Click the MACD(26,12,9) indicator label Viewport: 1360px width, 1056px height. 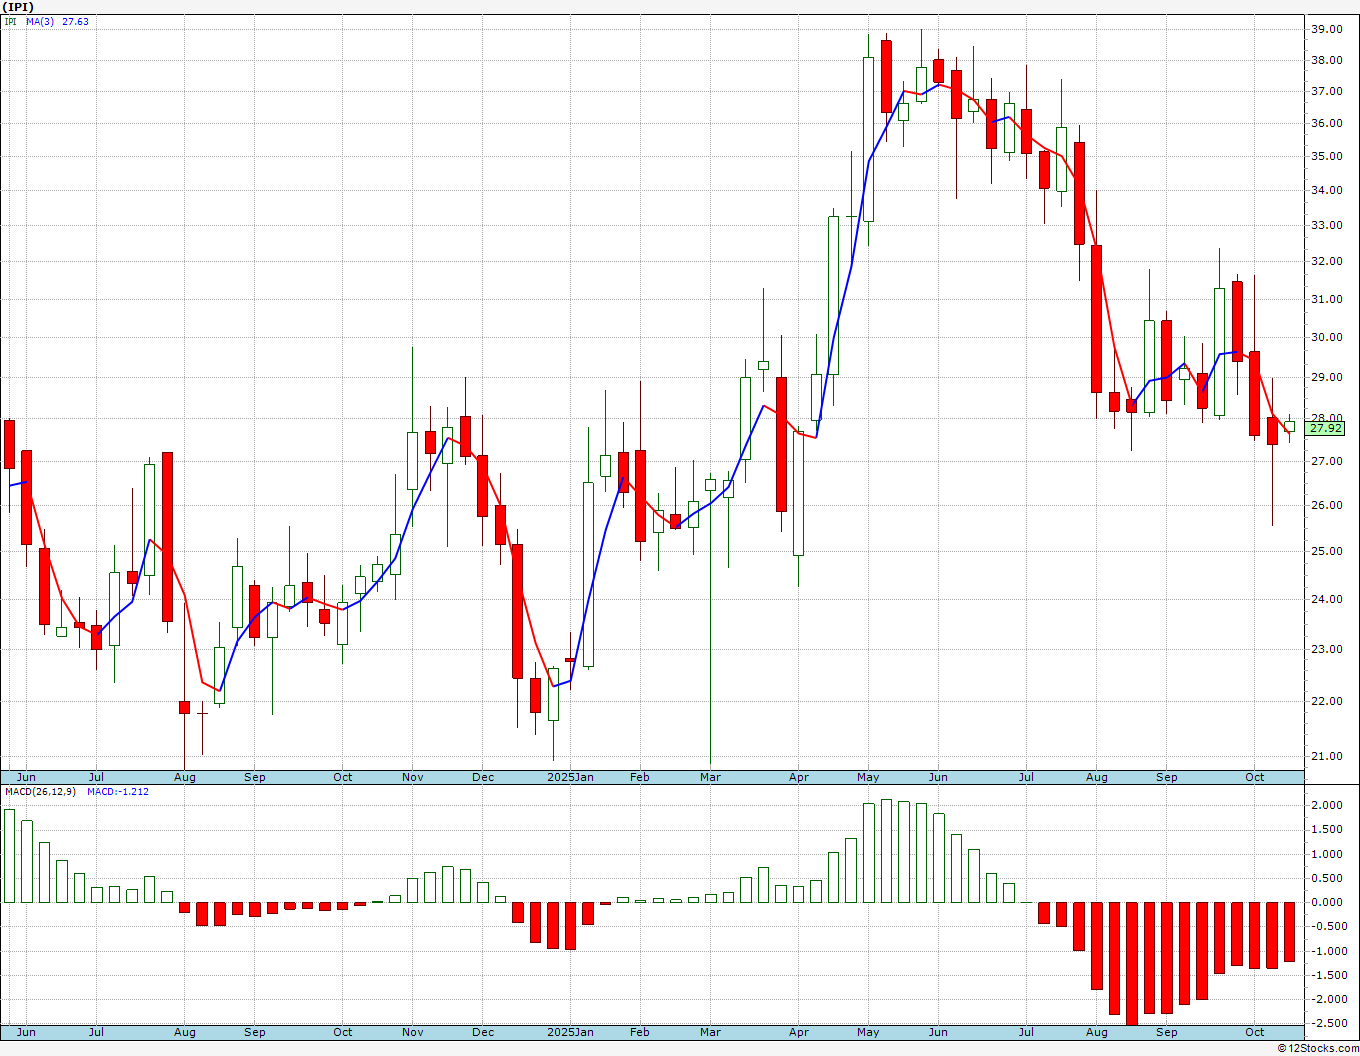pos(40,792)
